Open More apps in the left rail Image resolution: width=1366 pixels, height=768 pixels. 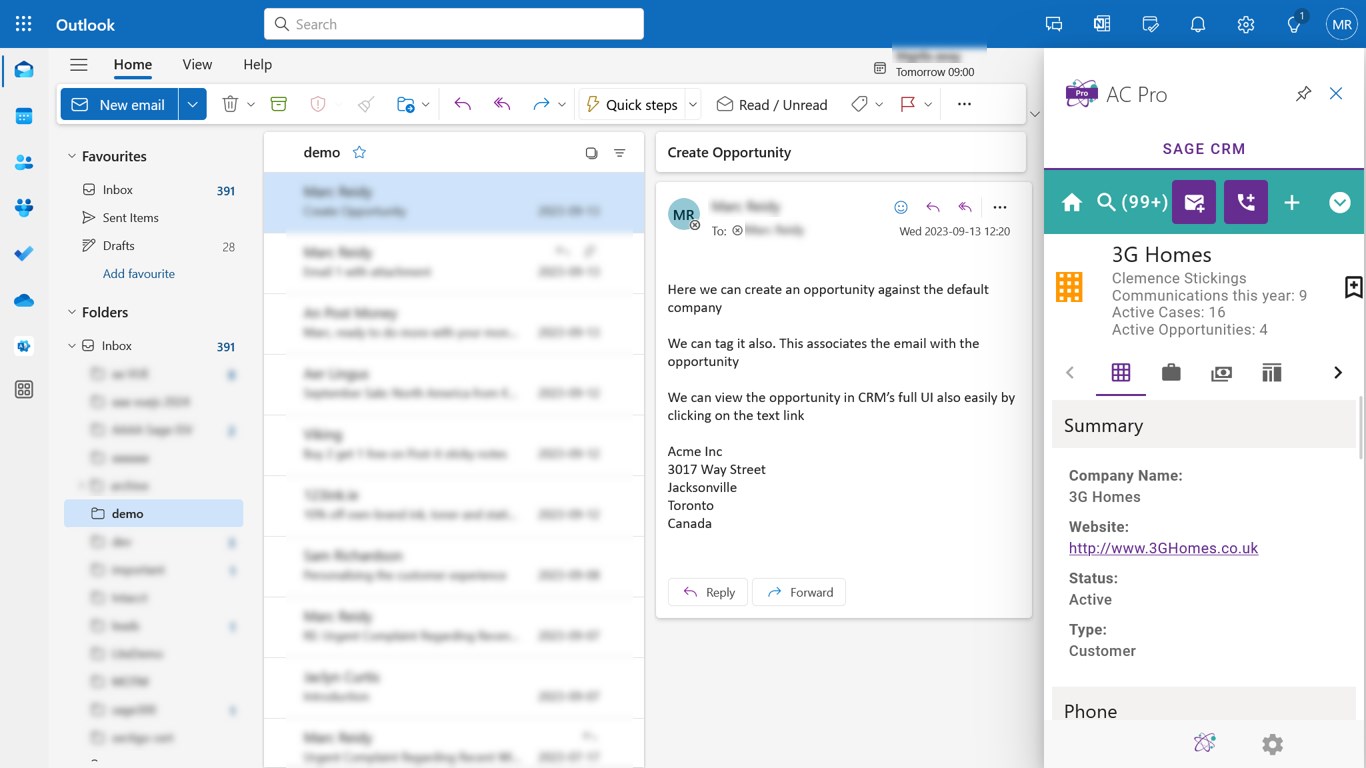[24, 390]
